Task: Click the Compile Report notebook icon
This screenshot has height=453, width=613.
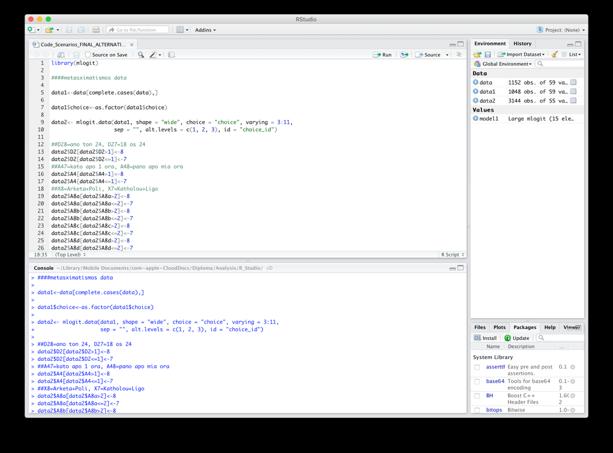Action: tap(171, 55)
